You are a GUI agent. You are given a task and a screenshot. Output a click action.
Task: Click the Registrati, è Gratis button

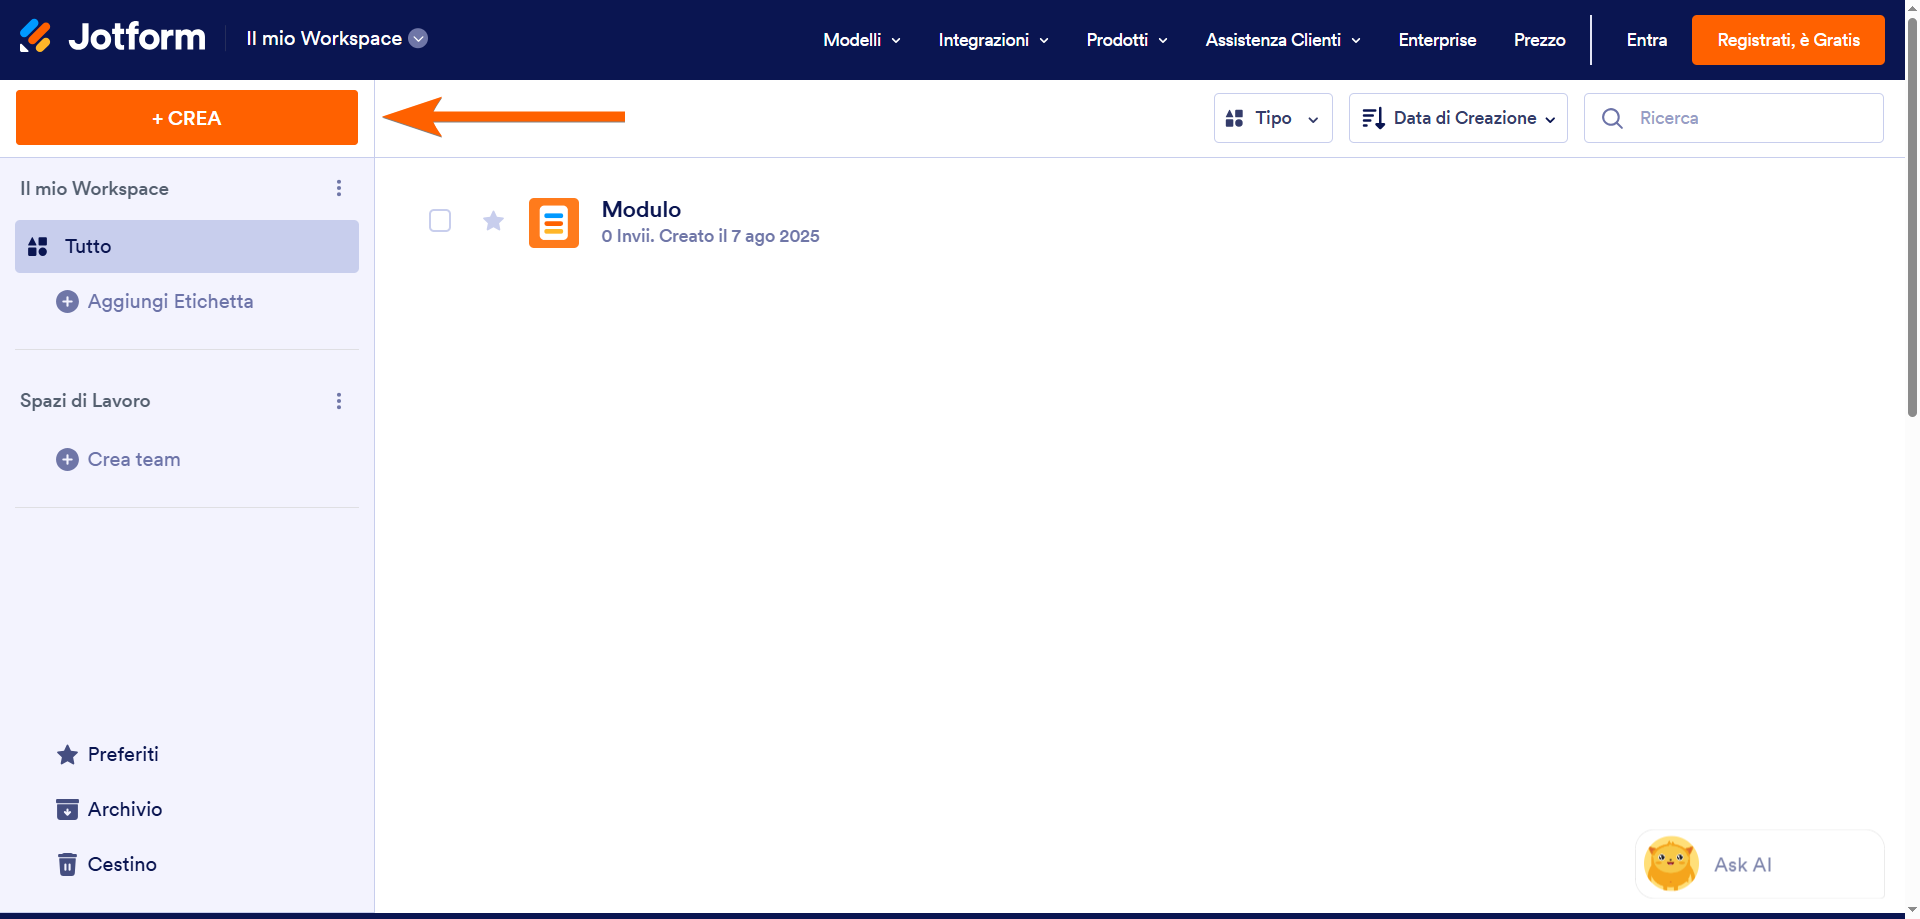(1788, 40)
